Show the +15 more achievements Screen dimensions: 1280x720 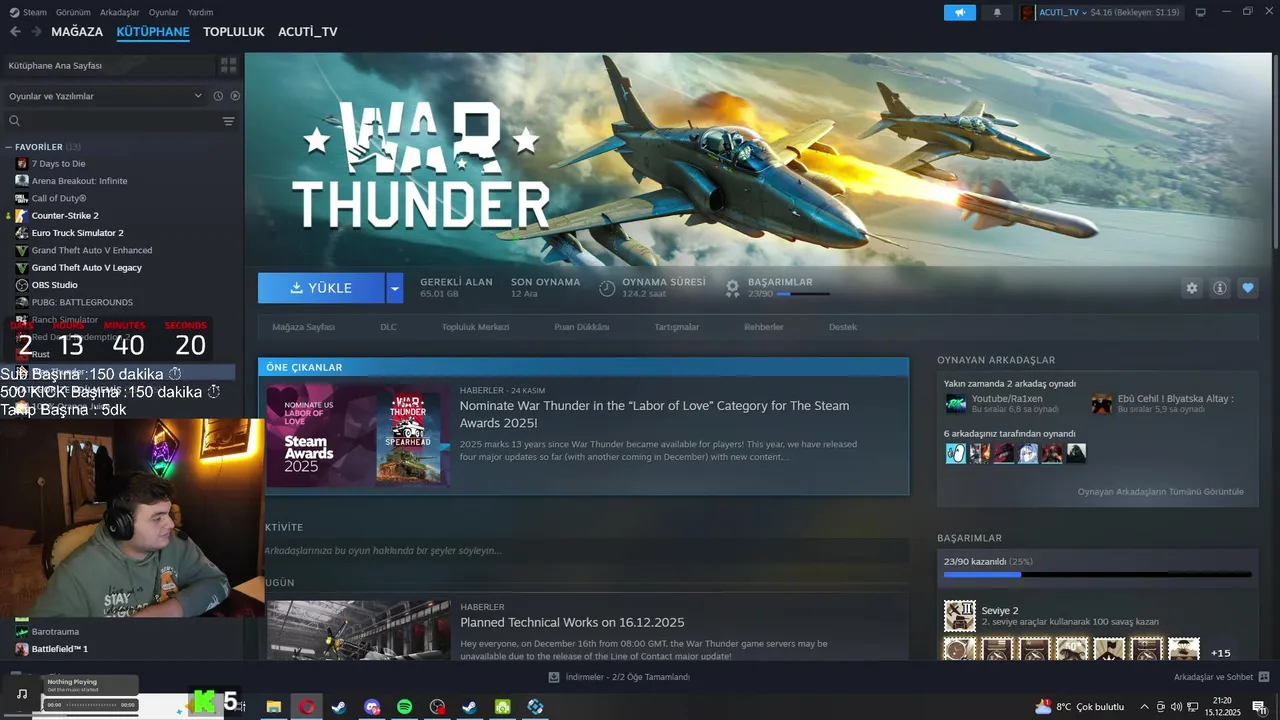click(1220, 653)
